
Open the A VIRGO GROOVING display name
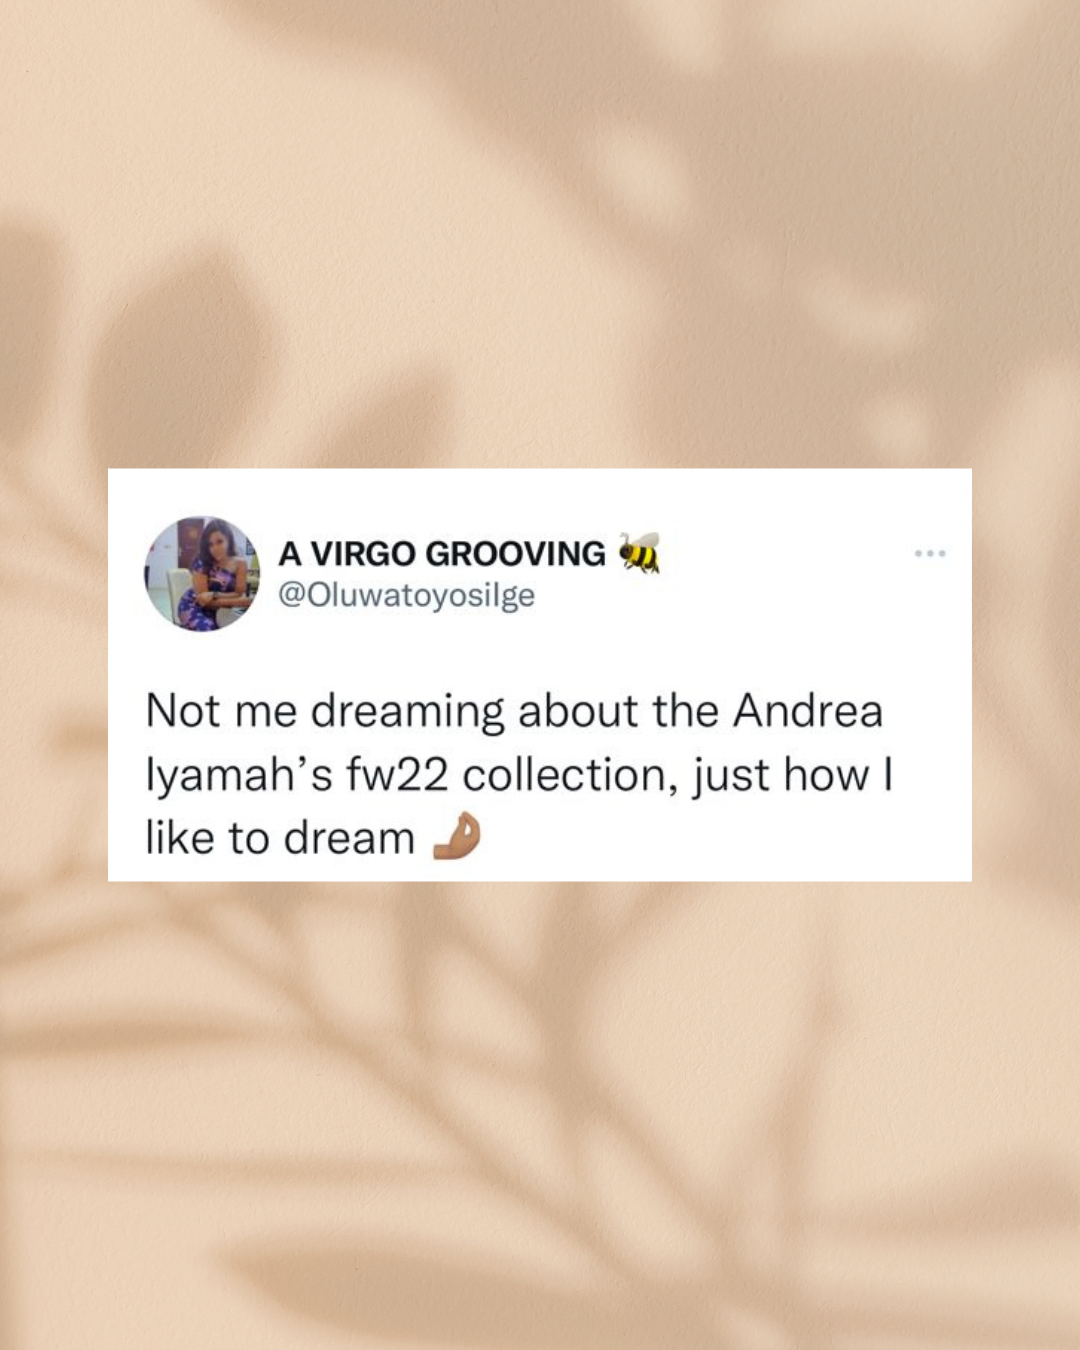tap(441, 553)
